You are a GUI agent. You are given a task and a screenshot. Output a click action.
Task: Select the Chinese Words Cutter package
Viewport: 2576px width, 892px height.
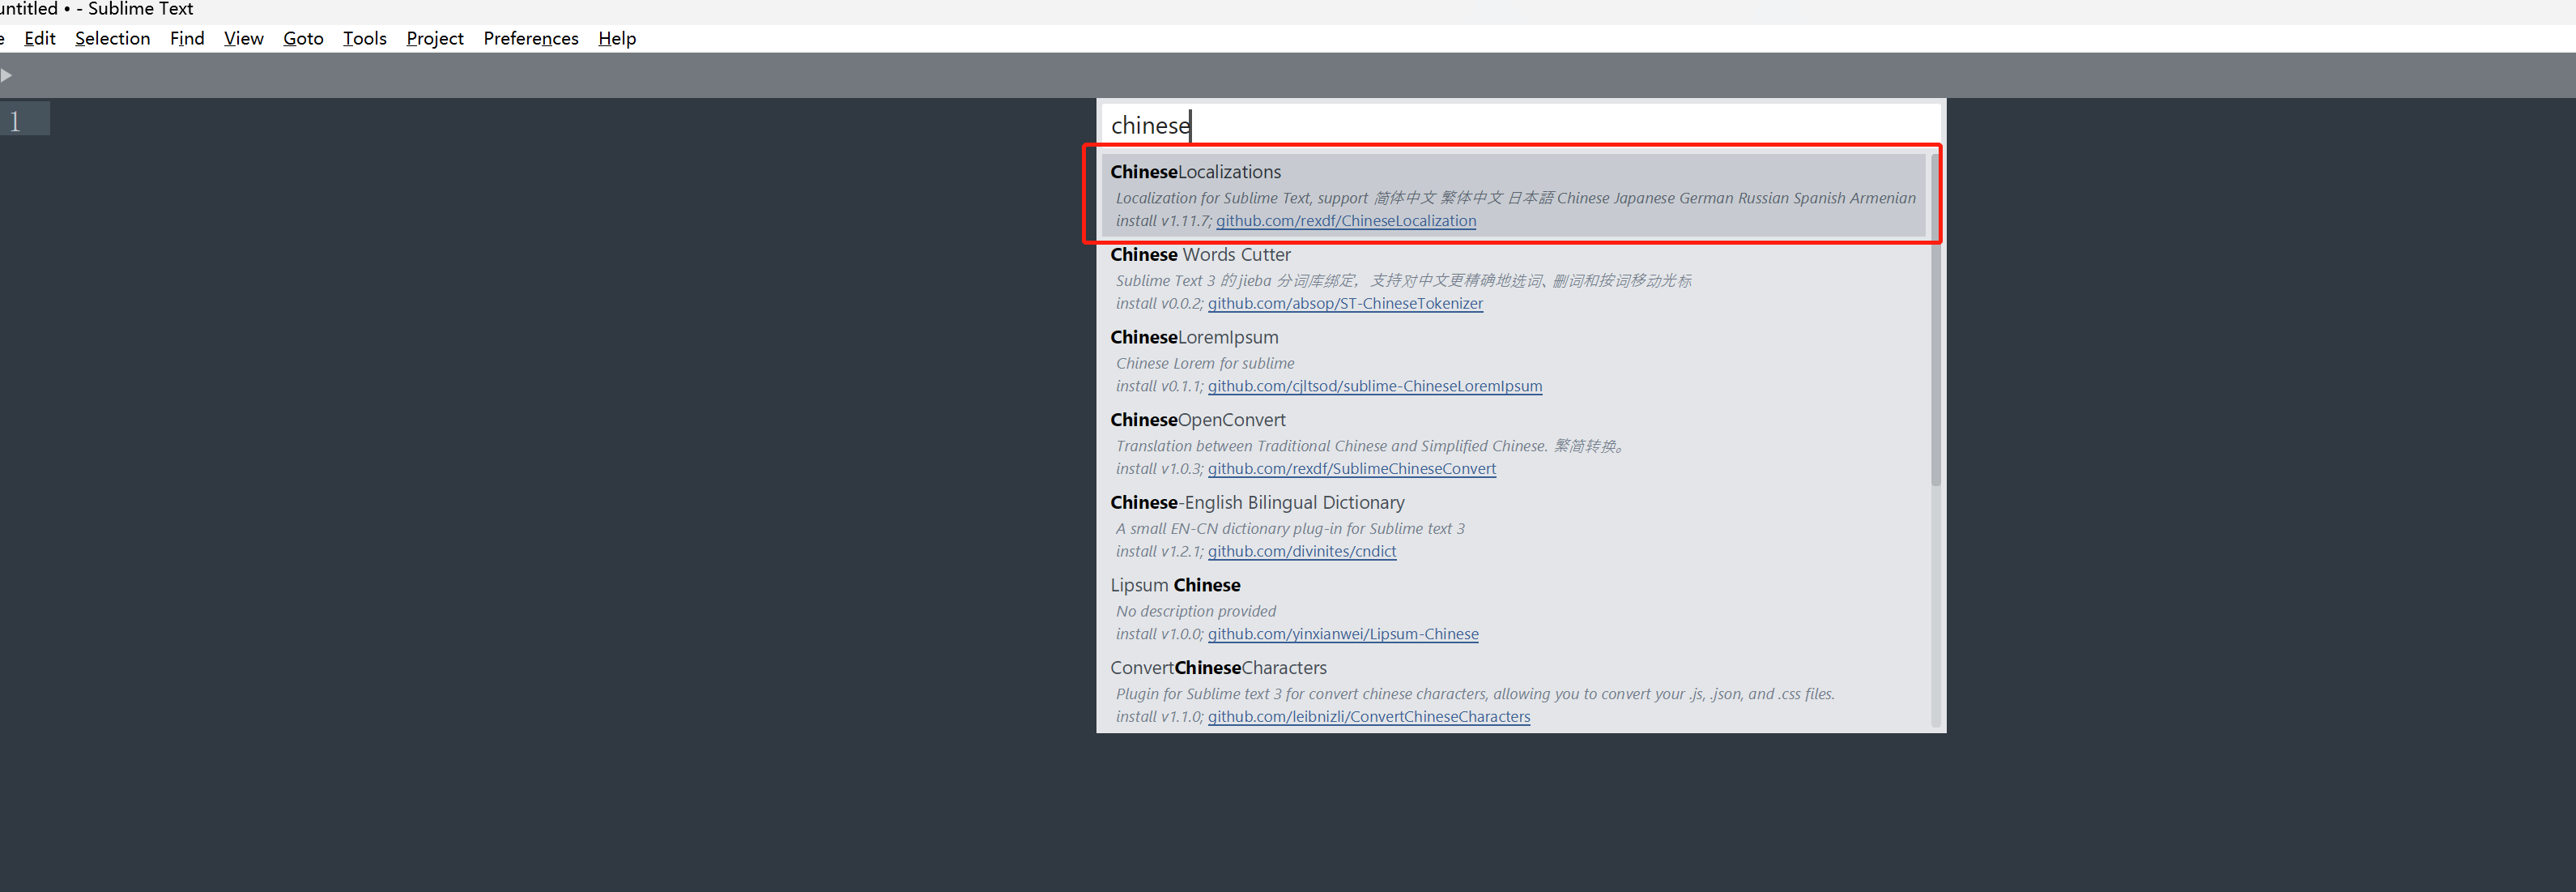point(1514,278)
